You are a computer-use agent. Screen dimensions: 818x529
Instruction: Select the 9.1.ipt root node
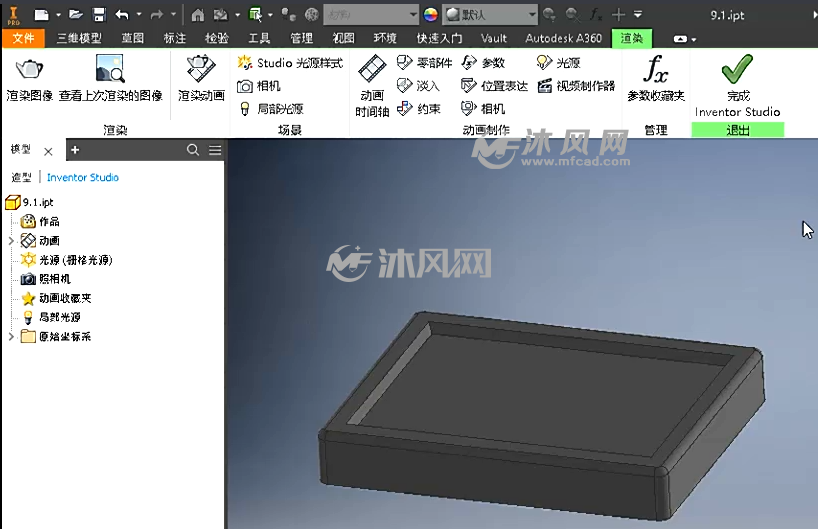(30, 202)
